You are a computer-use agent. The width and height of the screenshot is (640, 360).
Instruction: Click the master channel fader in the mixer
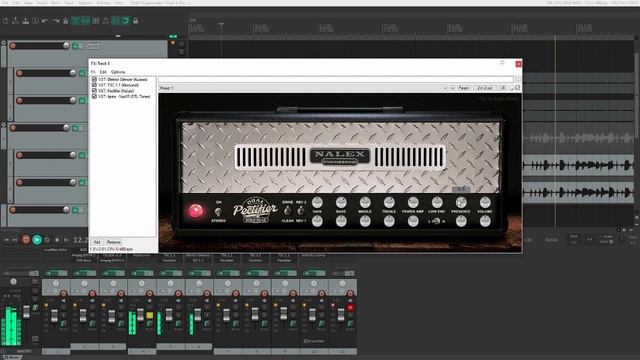[x=27, y=312]
